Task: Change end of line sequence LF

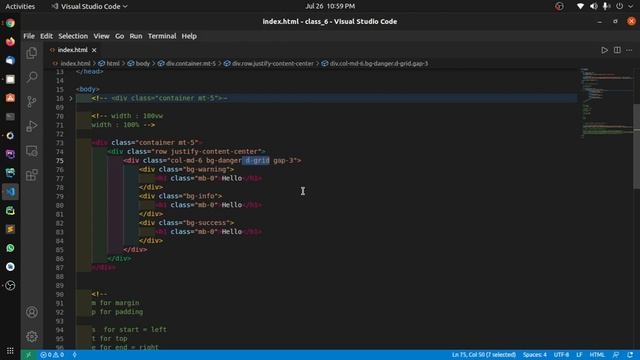Action: pyautogui.click(x=579, y=355)
